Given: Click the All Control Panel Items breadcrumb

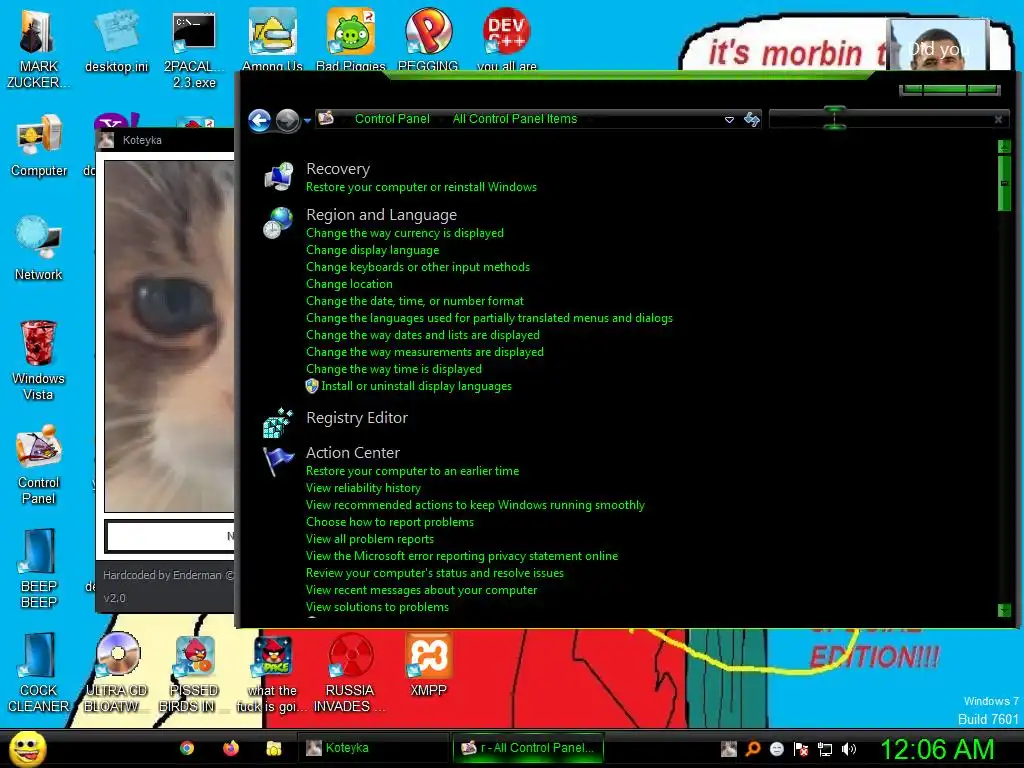Looking at the screenshot, I should coord(515,119).
